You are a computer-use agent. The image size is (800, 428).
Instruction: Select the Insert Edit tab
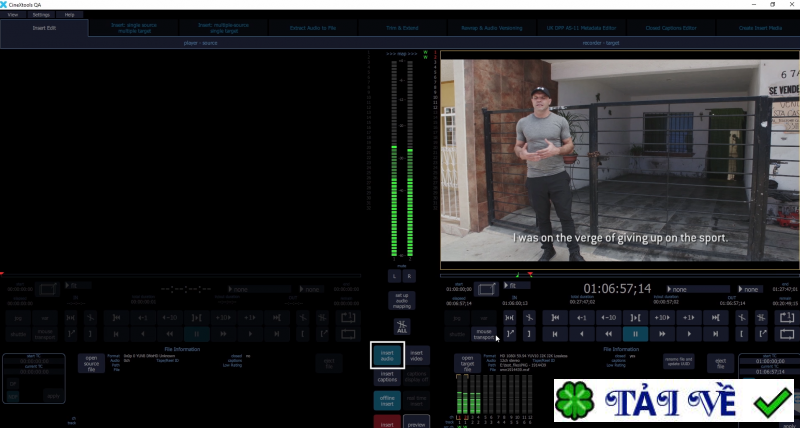(x=44, y=28)
